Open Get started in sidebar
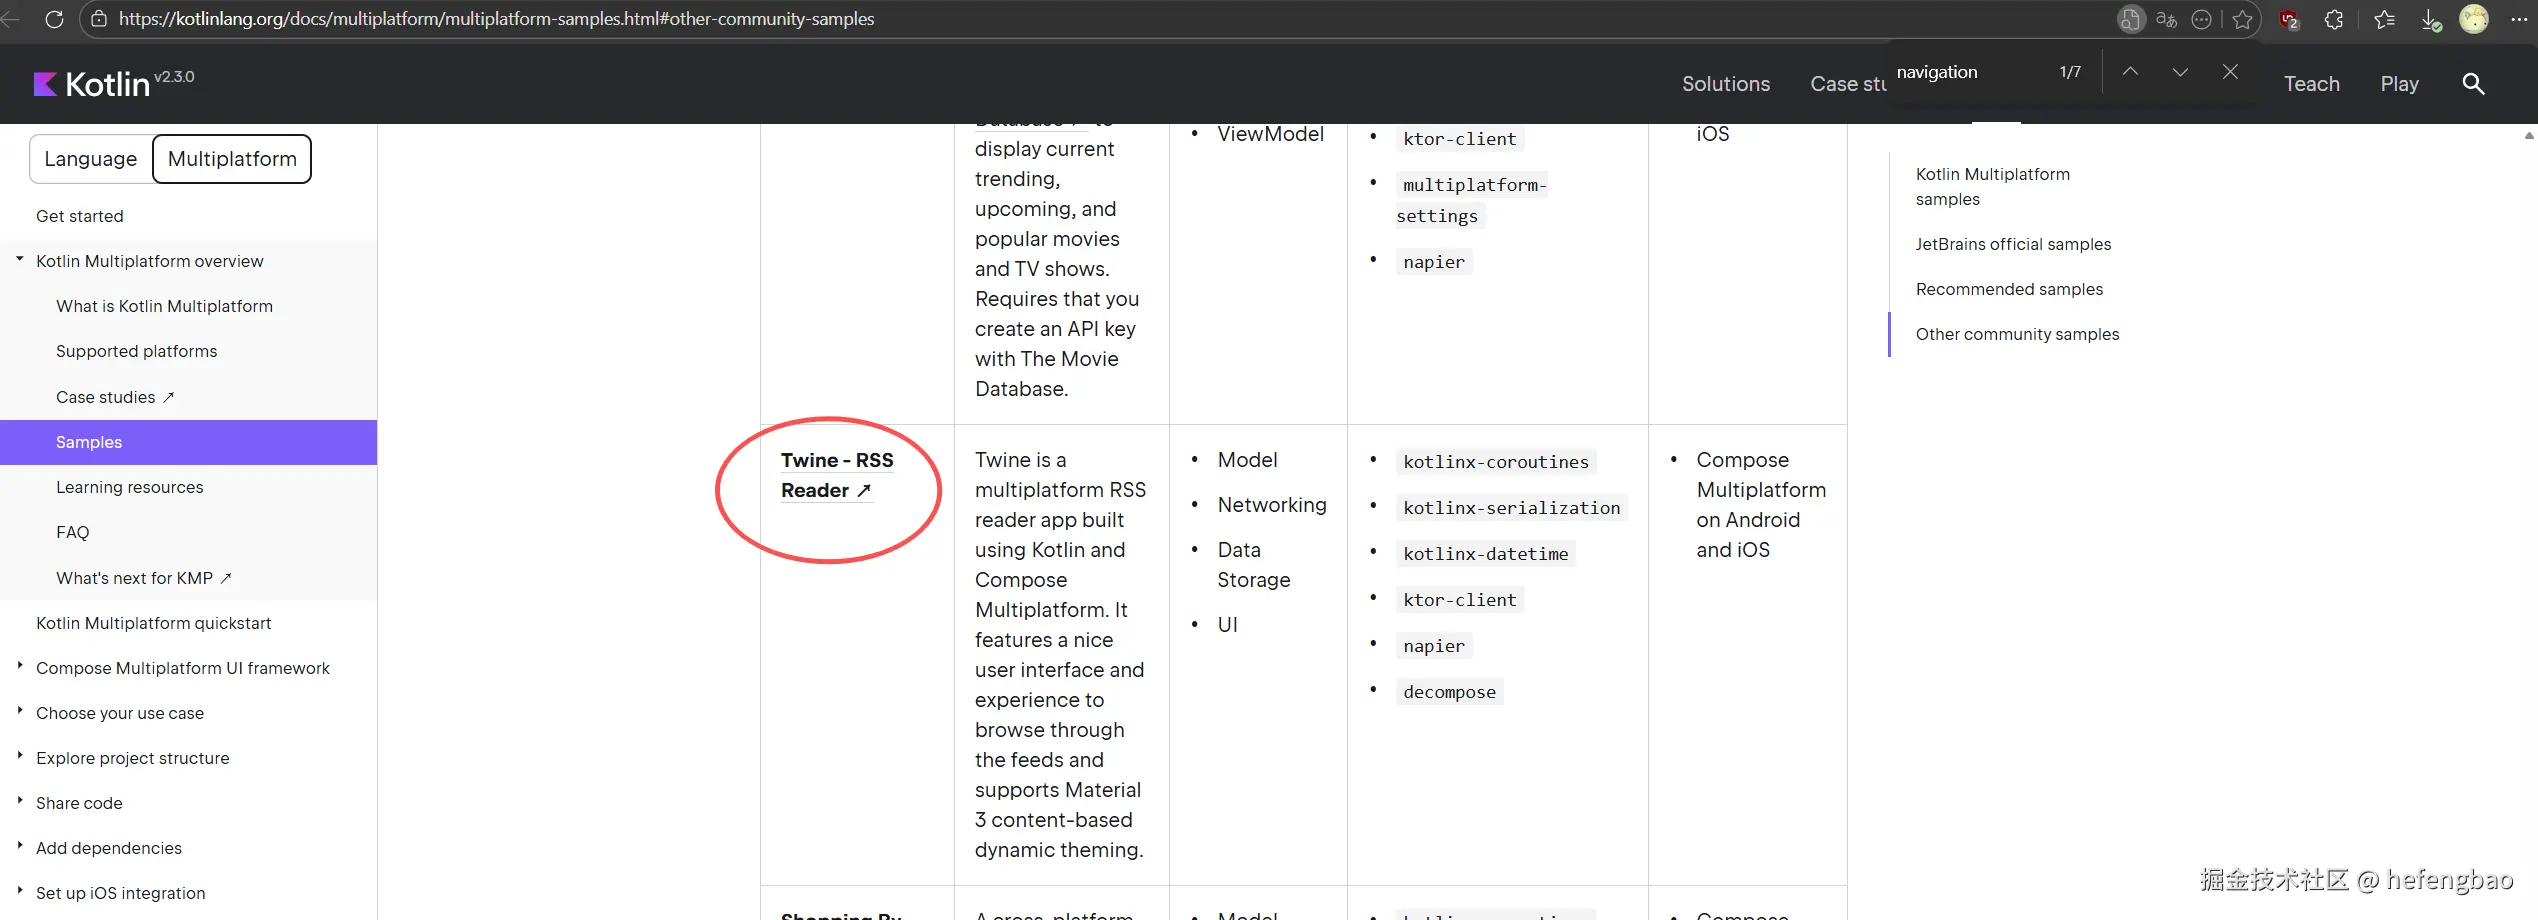The width and height of the screenshot is (2538, 920). (x=80, y=216)
